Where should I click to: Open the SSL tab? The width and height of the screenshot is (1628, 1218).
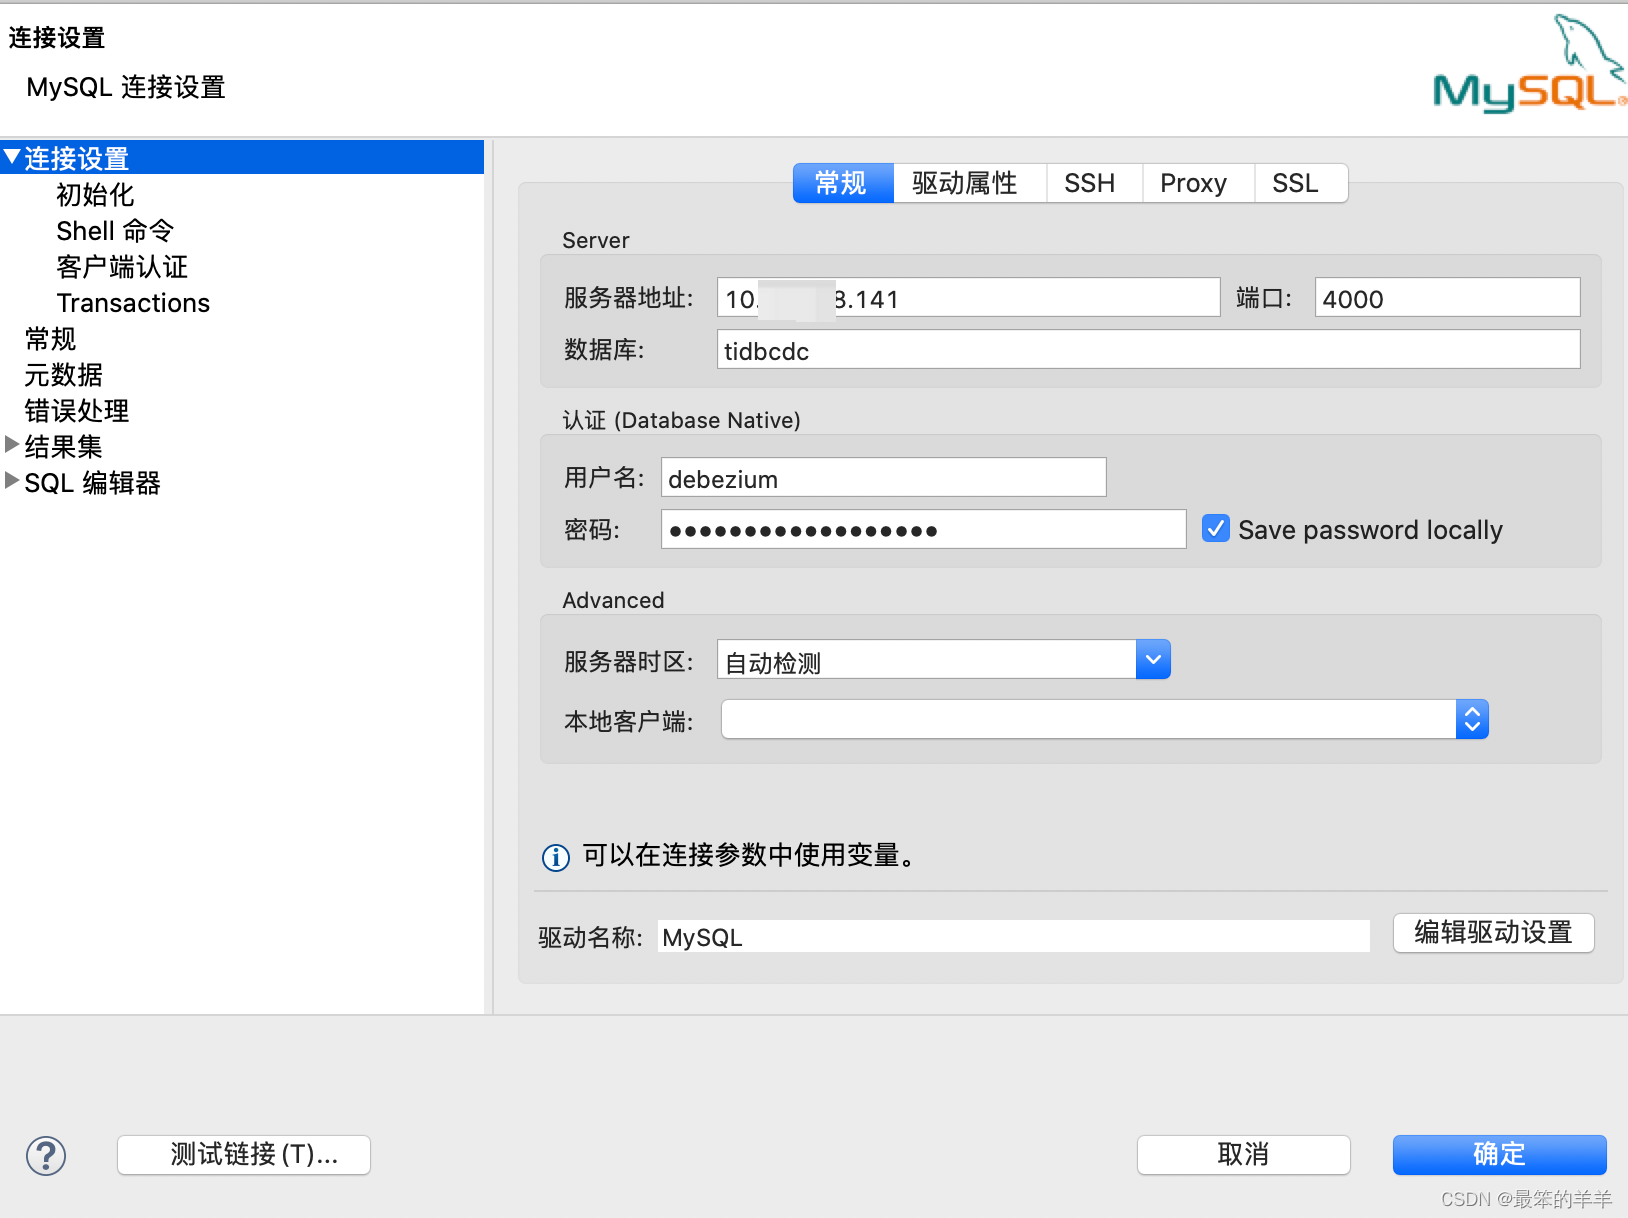coord(1300,183)
